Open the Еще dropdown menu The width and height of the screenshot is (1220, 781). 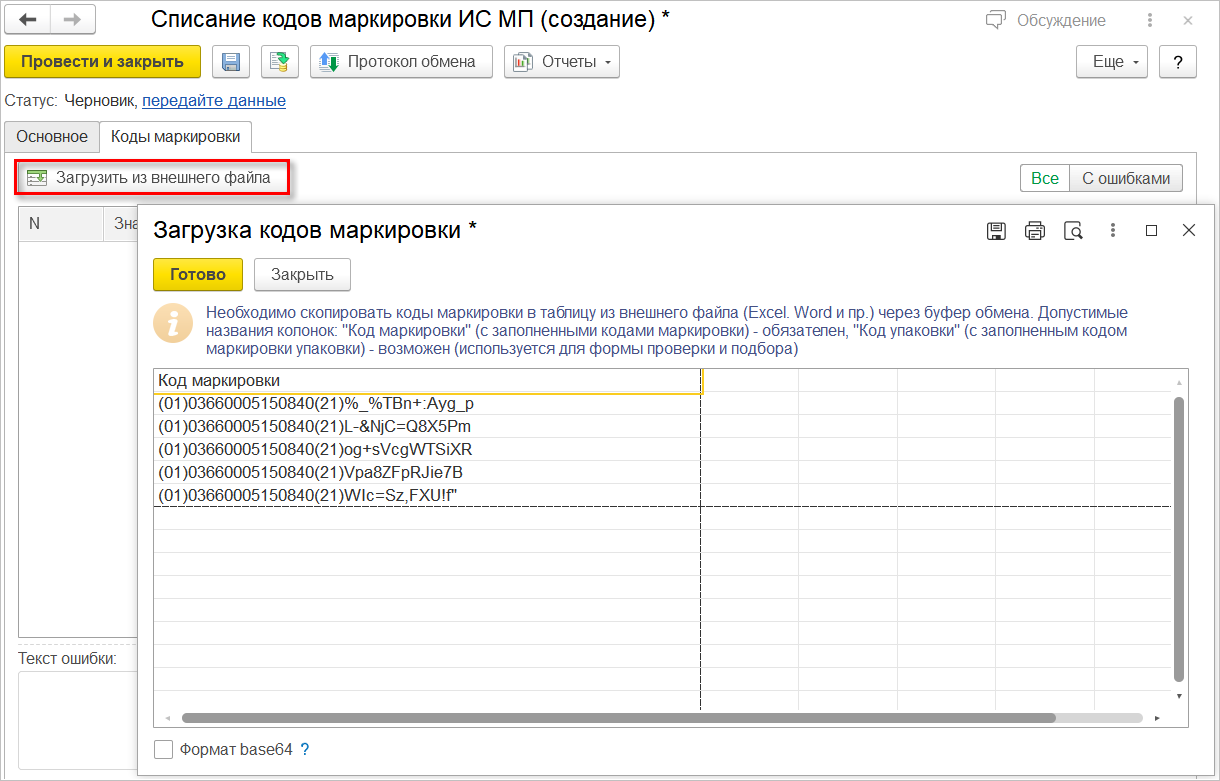1112,62
